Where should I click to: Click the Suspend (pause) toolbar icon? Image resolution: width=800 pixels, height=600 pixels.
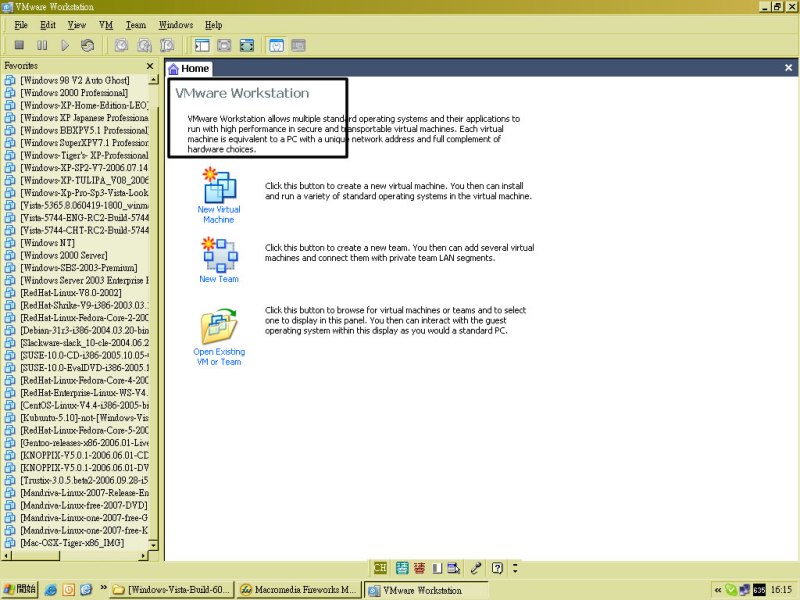point(42,45)
